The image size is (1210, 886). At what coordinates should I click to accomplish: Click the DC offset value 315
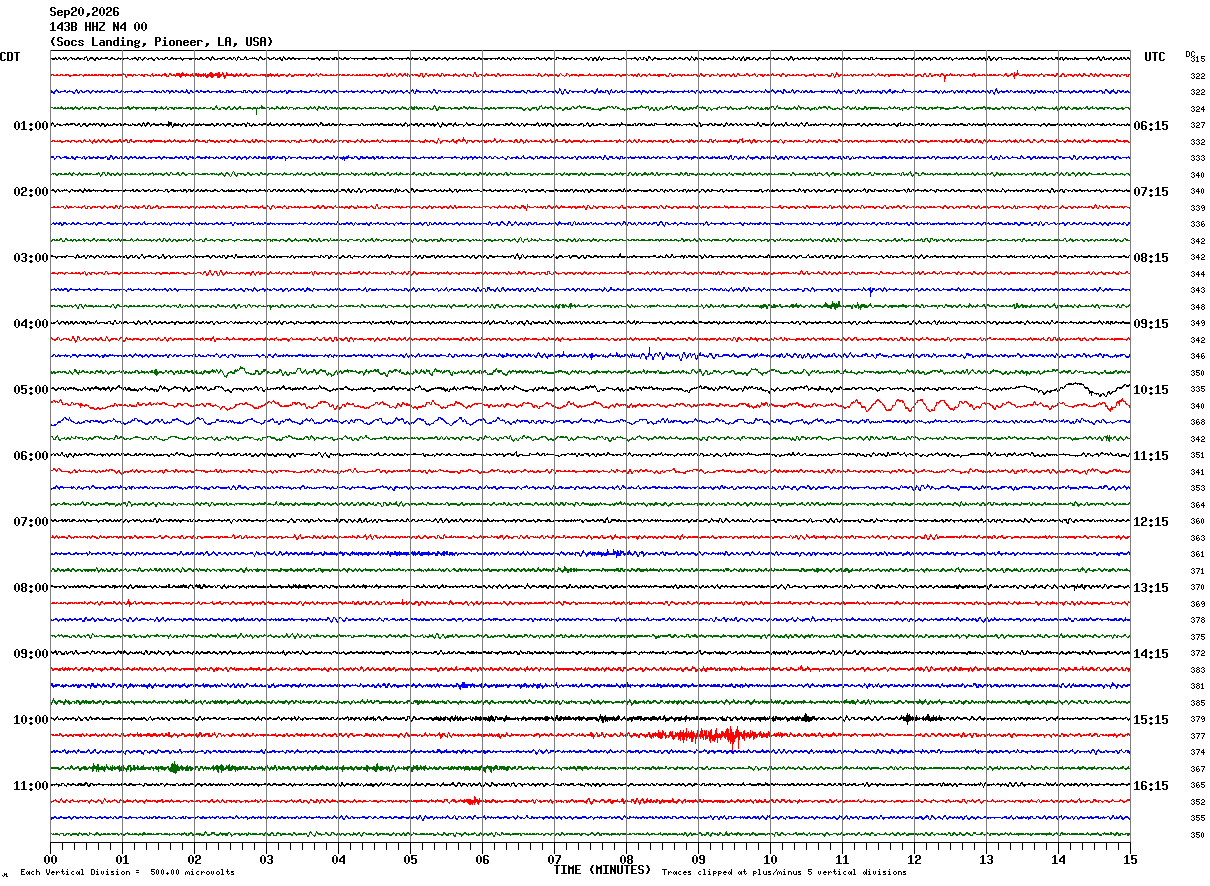(x=1197, y=59)
